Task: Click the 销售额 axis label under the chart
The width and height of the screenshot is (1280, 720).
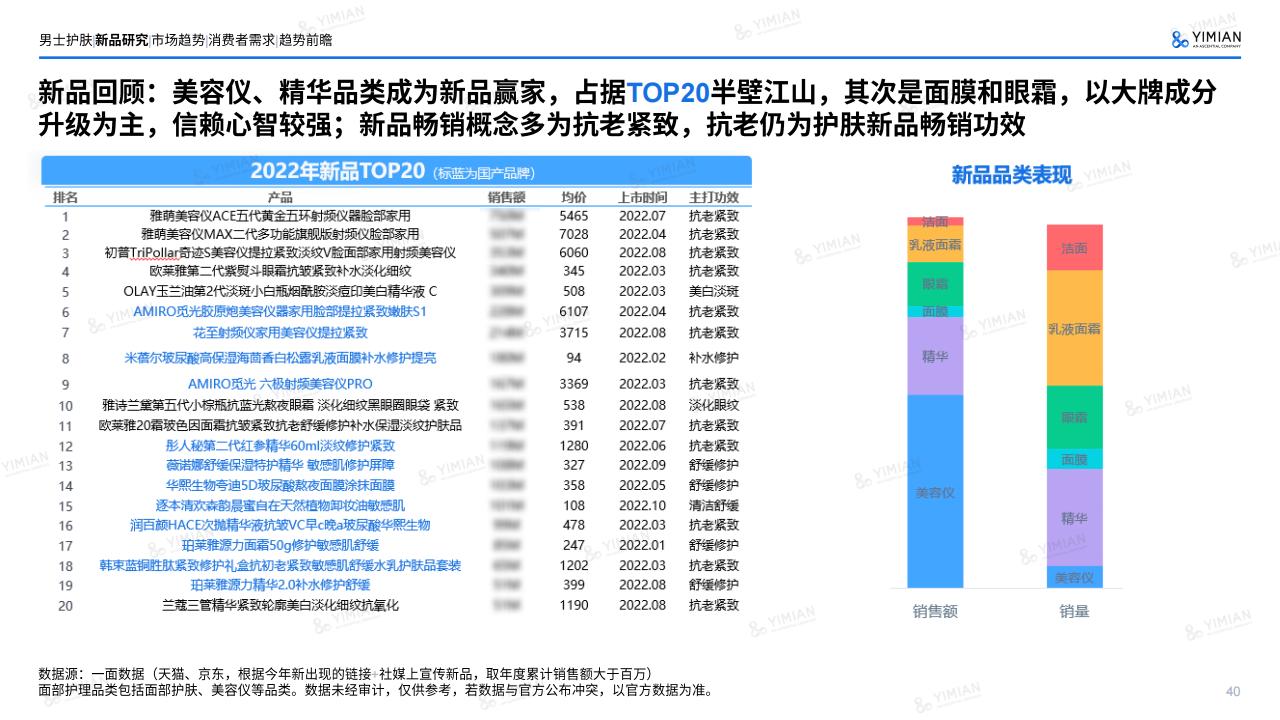Action: (935, 611)
